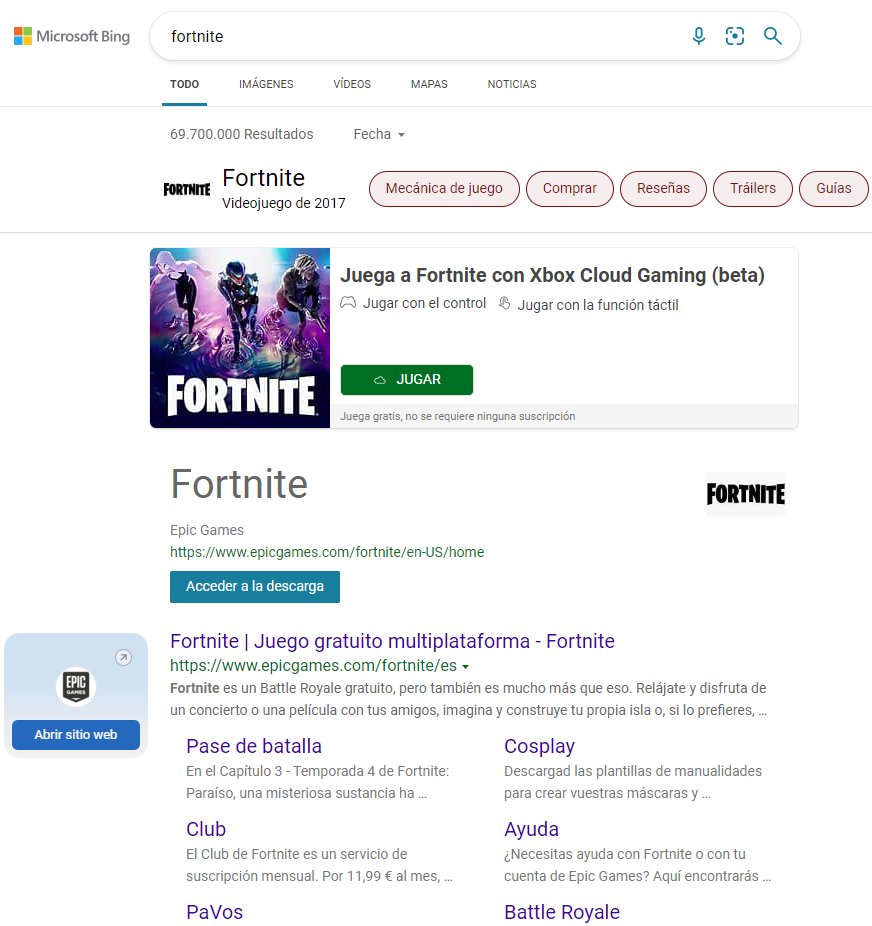Open the Fecha date filter dropdown
This screenshot has width=872, height=926.
379,134
